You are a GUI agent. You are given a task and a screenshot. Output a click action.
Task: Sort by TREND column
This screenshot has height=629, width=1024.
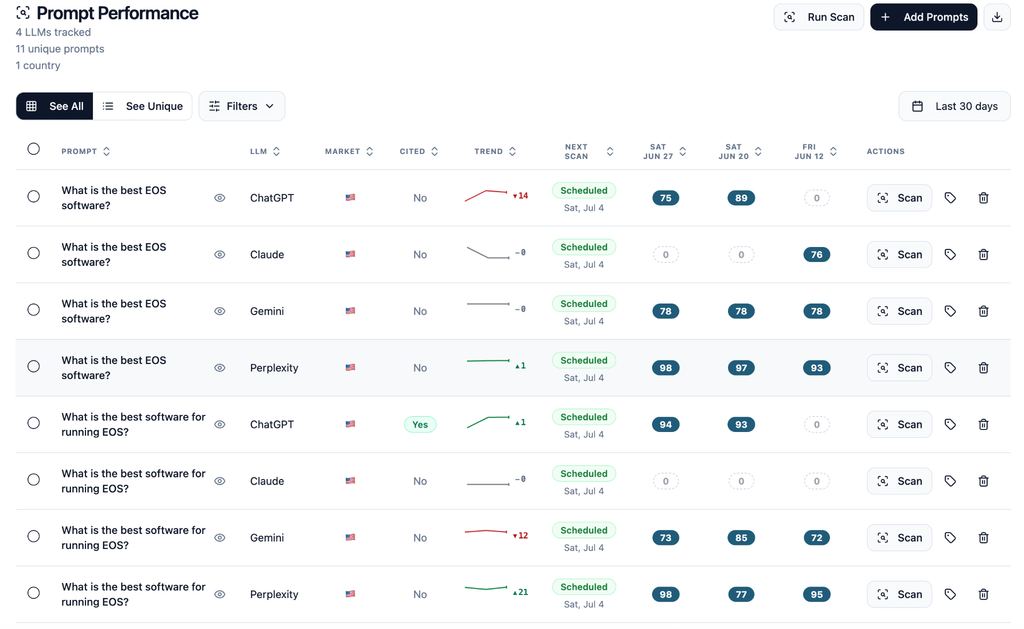tap(495, 152)
